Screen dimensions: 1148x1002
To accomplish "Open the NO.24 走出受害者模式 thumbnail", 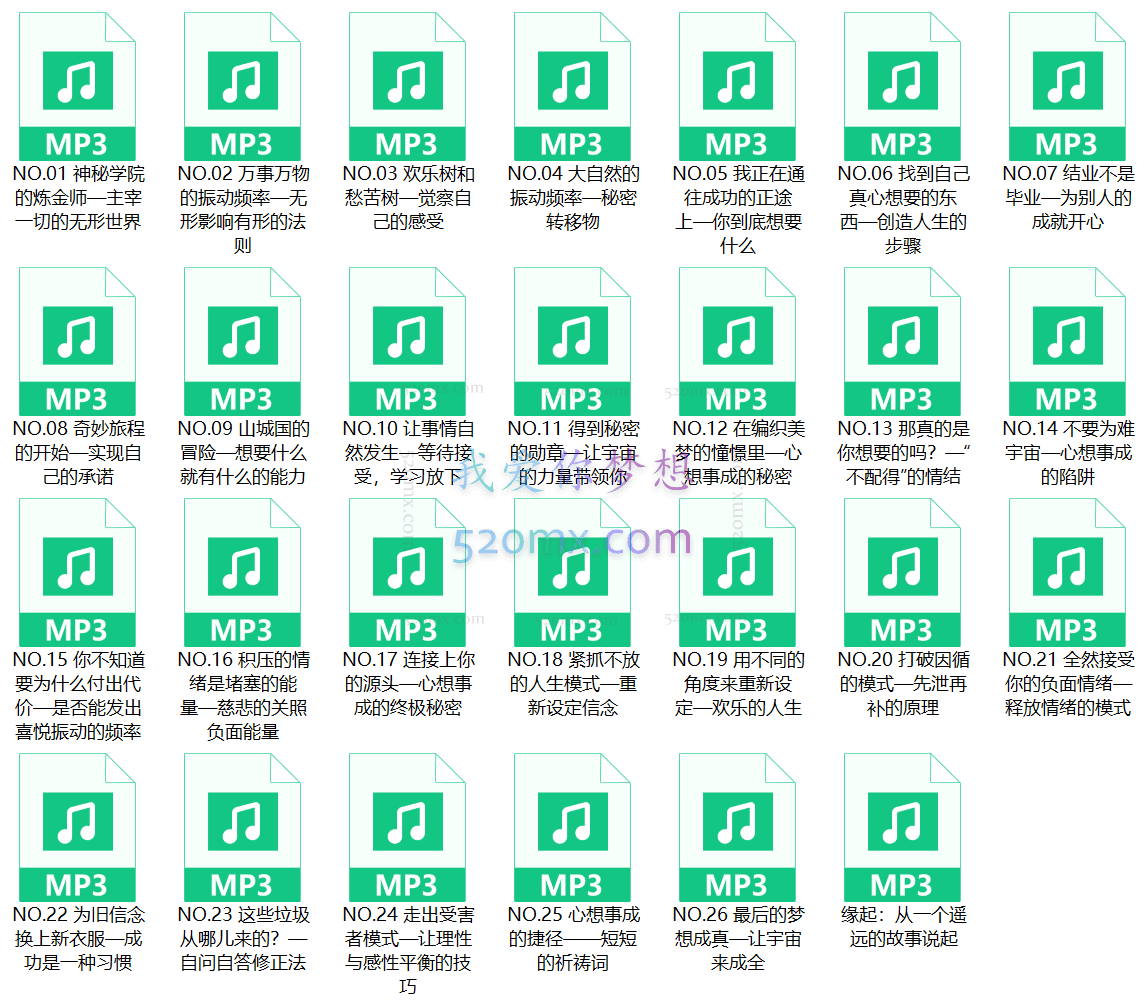I will (x=406, y=828).
